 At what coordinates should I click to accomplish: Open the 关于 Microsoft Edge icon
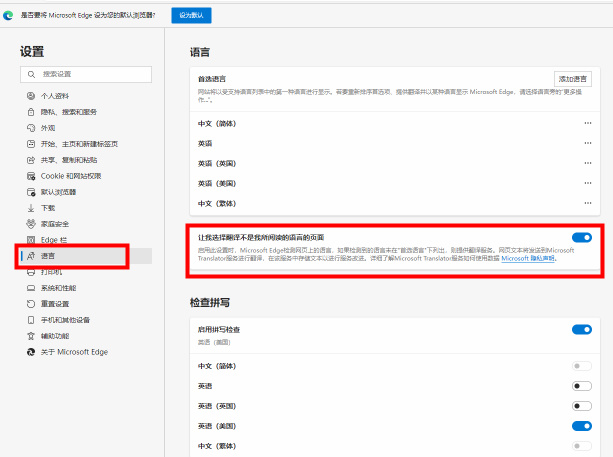click(31, 352)
